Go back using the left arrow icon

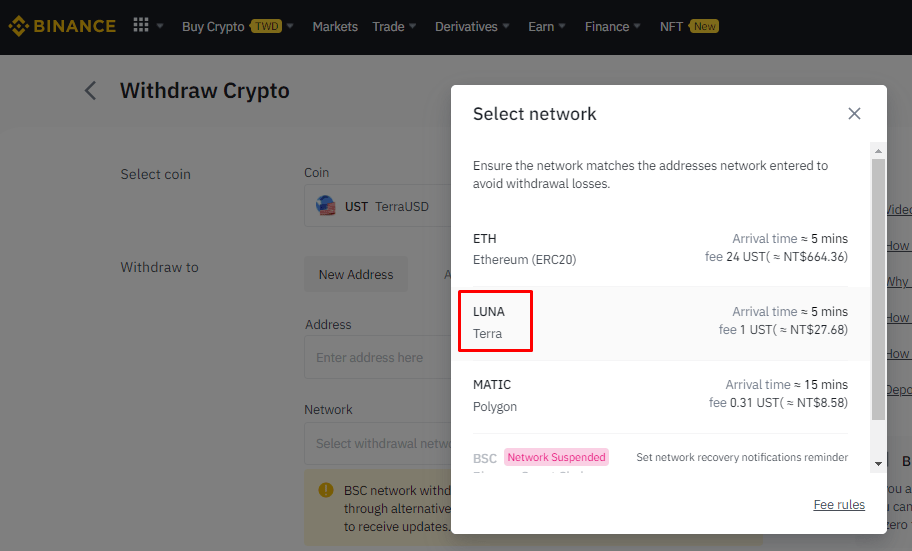[90, 91]
